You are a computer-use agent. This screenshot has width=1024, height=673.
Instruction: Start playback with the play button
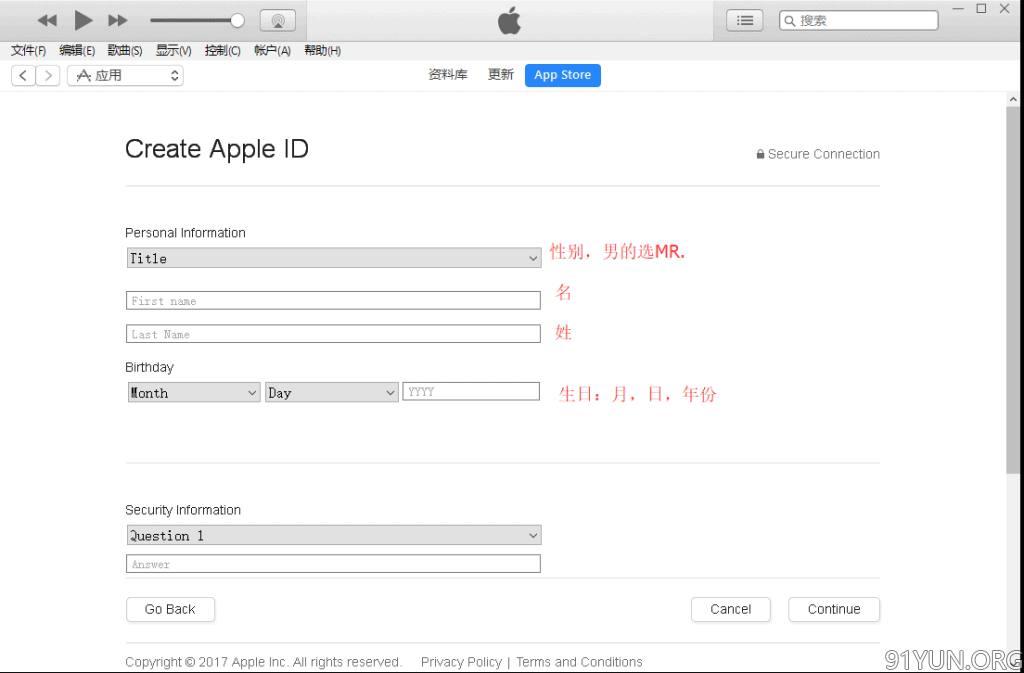(x=83, y=20)
